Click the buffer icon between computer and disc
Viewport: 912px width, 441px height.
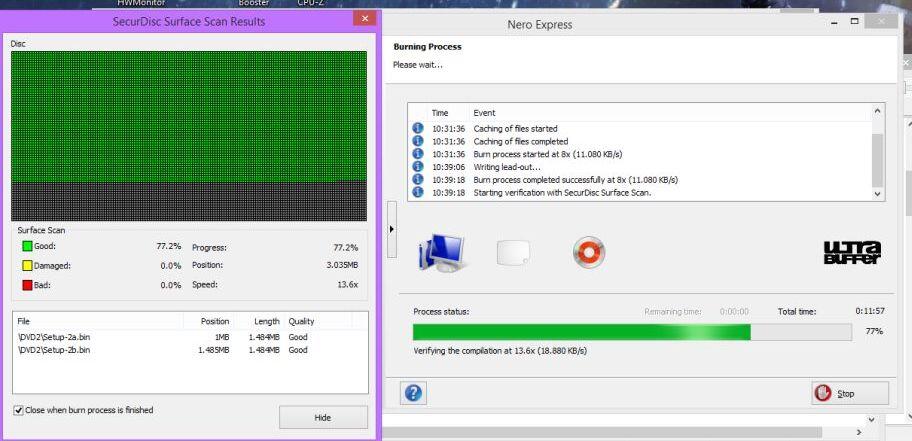point(513,253)
